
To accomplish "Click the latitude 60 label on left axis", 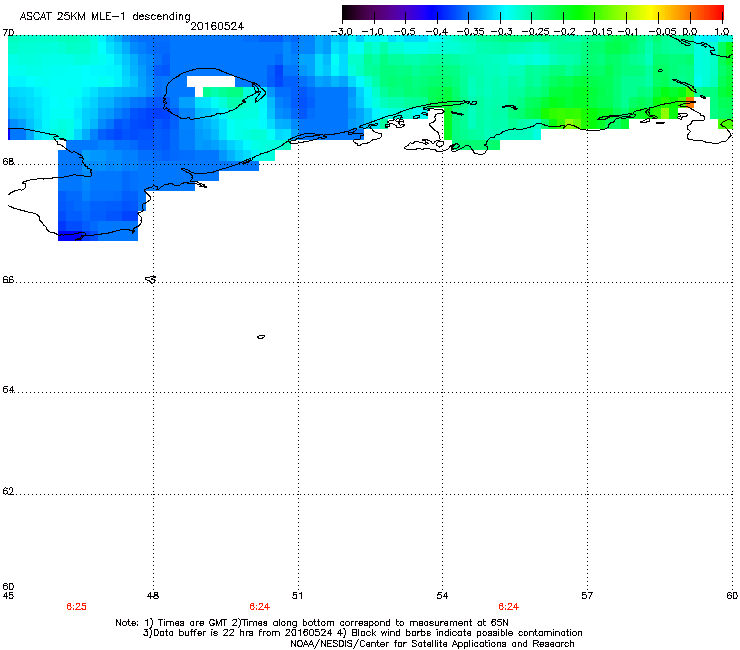I will tap(8, 586).
